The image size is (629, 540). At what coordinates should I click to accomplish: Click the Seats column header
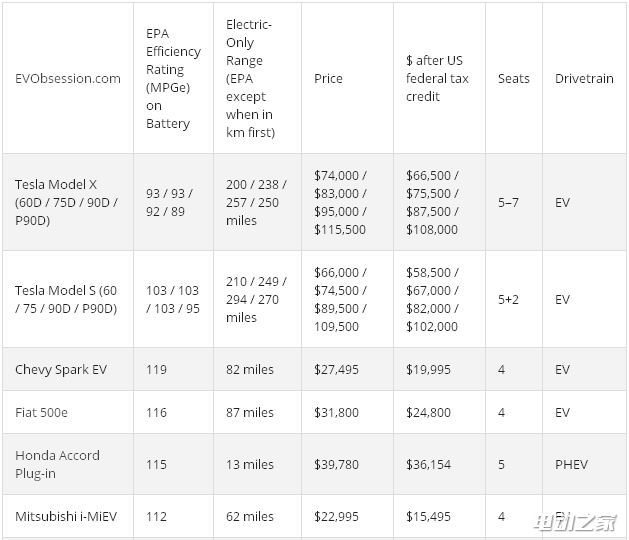[x=513, y=78]
